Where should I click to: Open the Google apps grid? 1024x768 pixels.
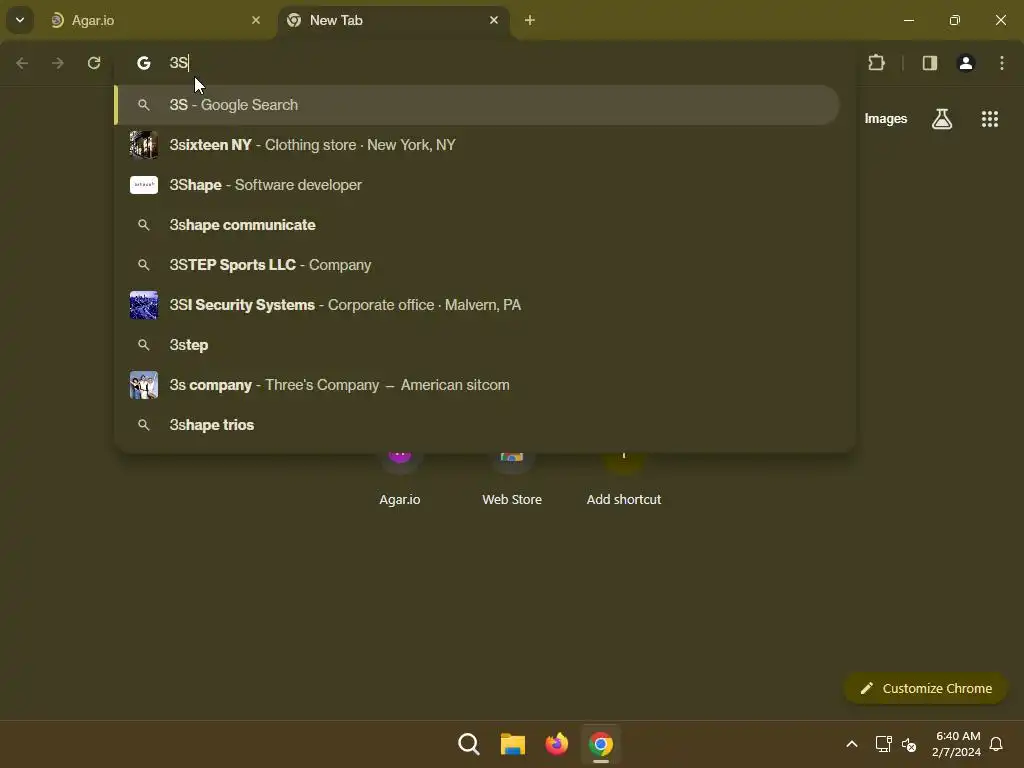[990, 119]
